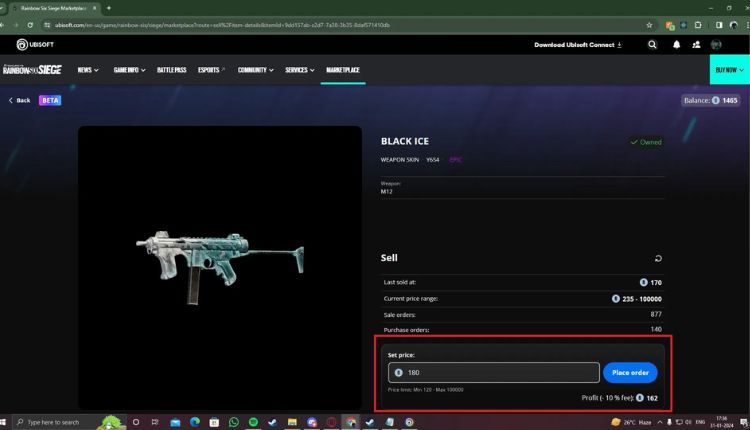Click the Purchase orders count 140
This screenshot has width=750, height=430.
[656, 330]
